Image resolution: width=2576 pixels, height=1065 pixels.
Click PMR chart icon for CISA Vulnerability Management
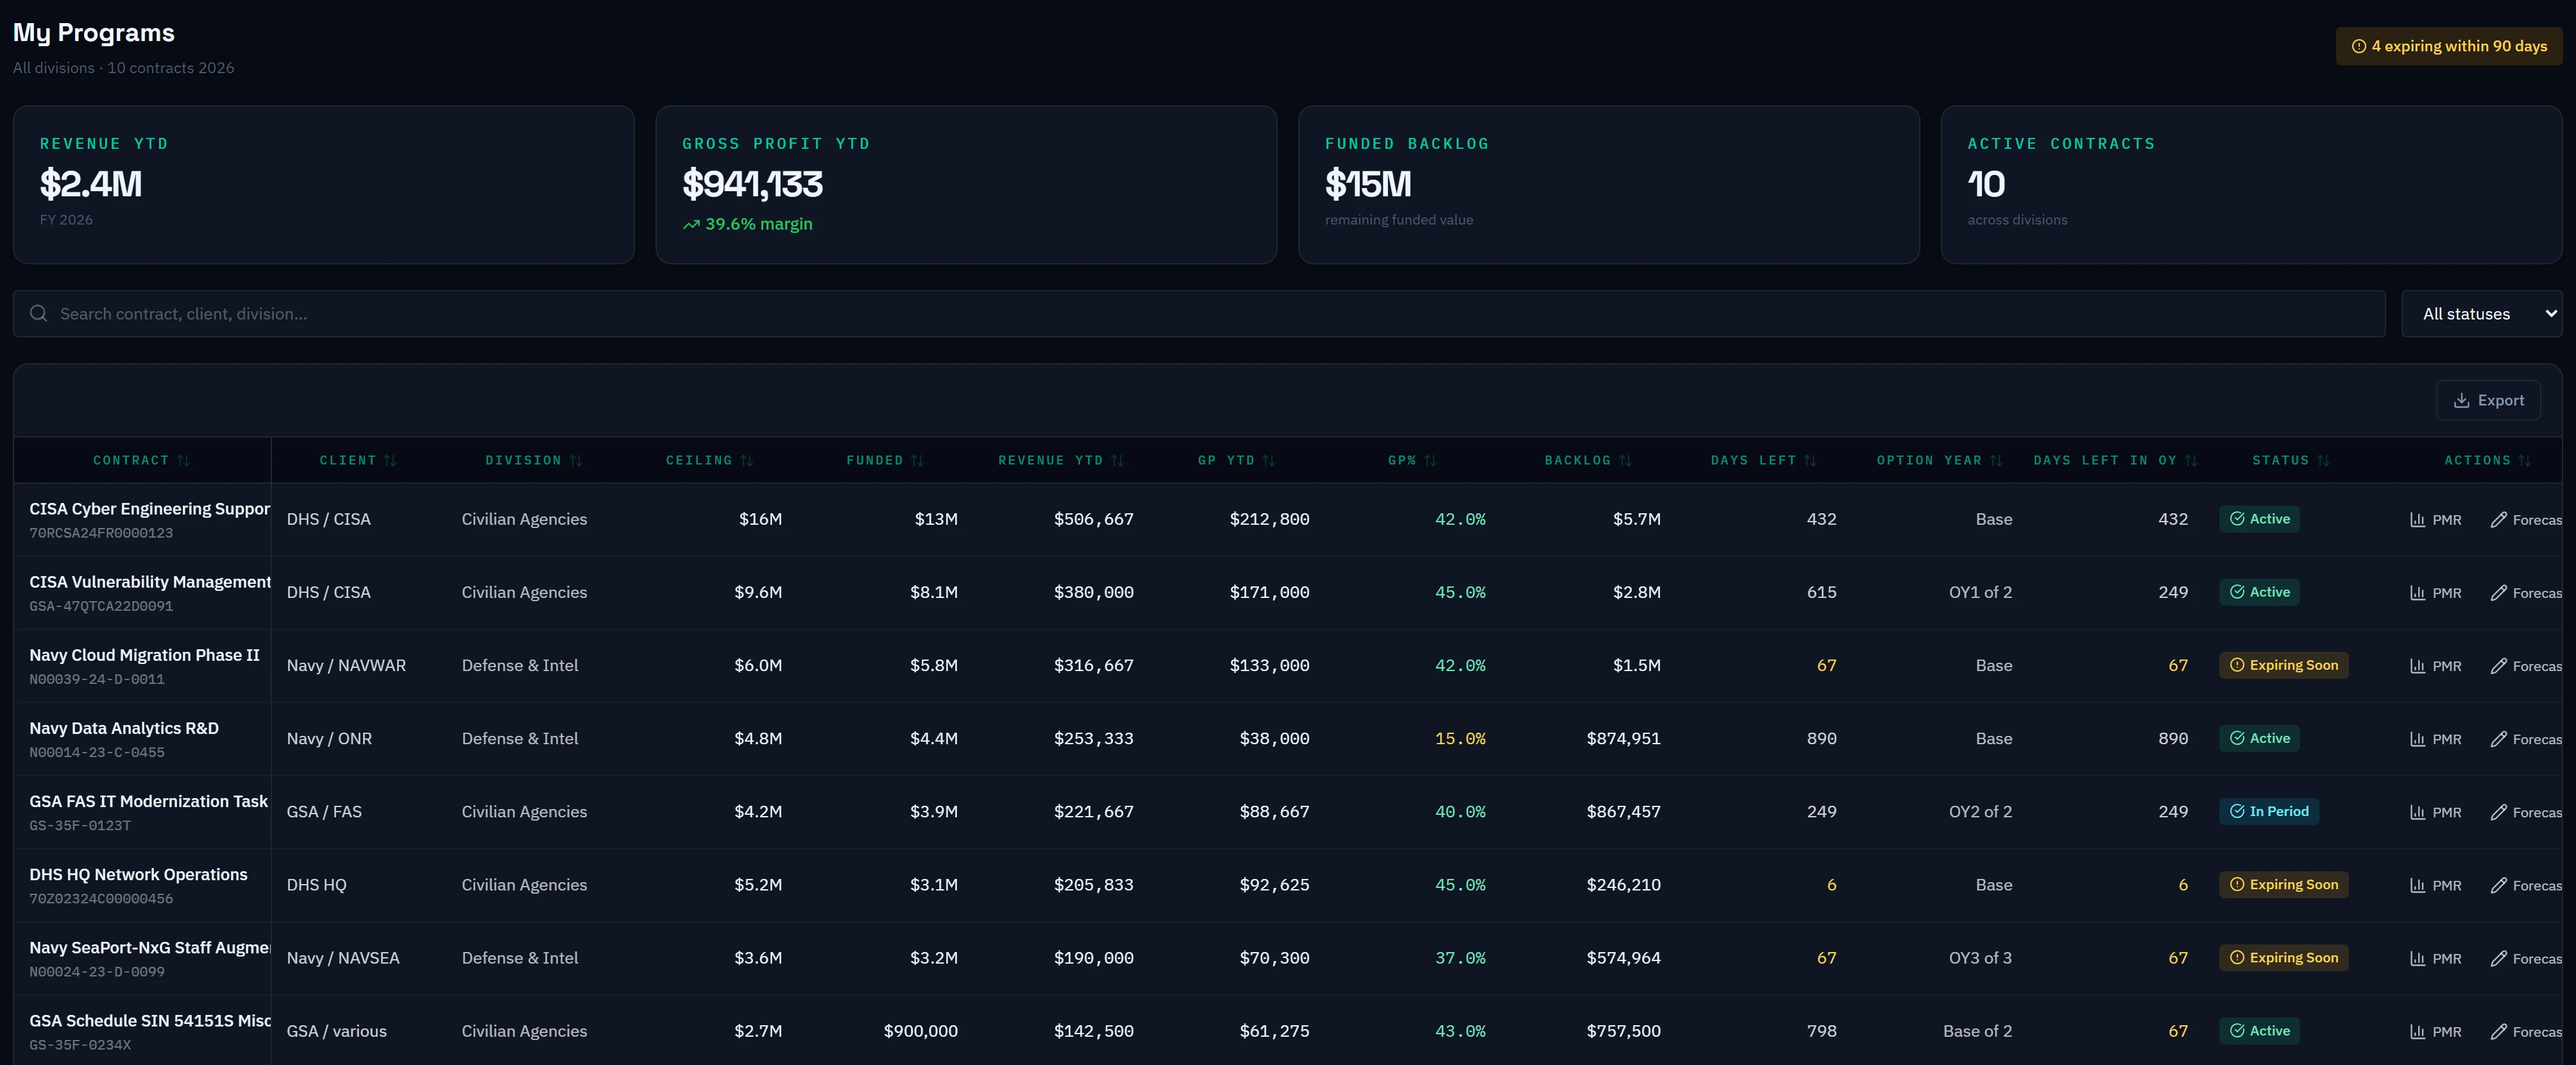[x=2417, y=592]
